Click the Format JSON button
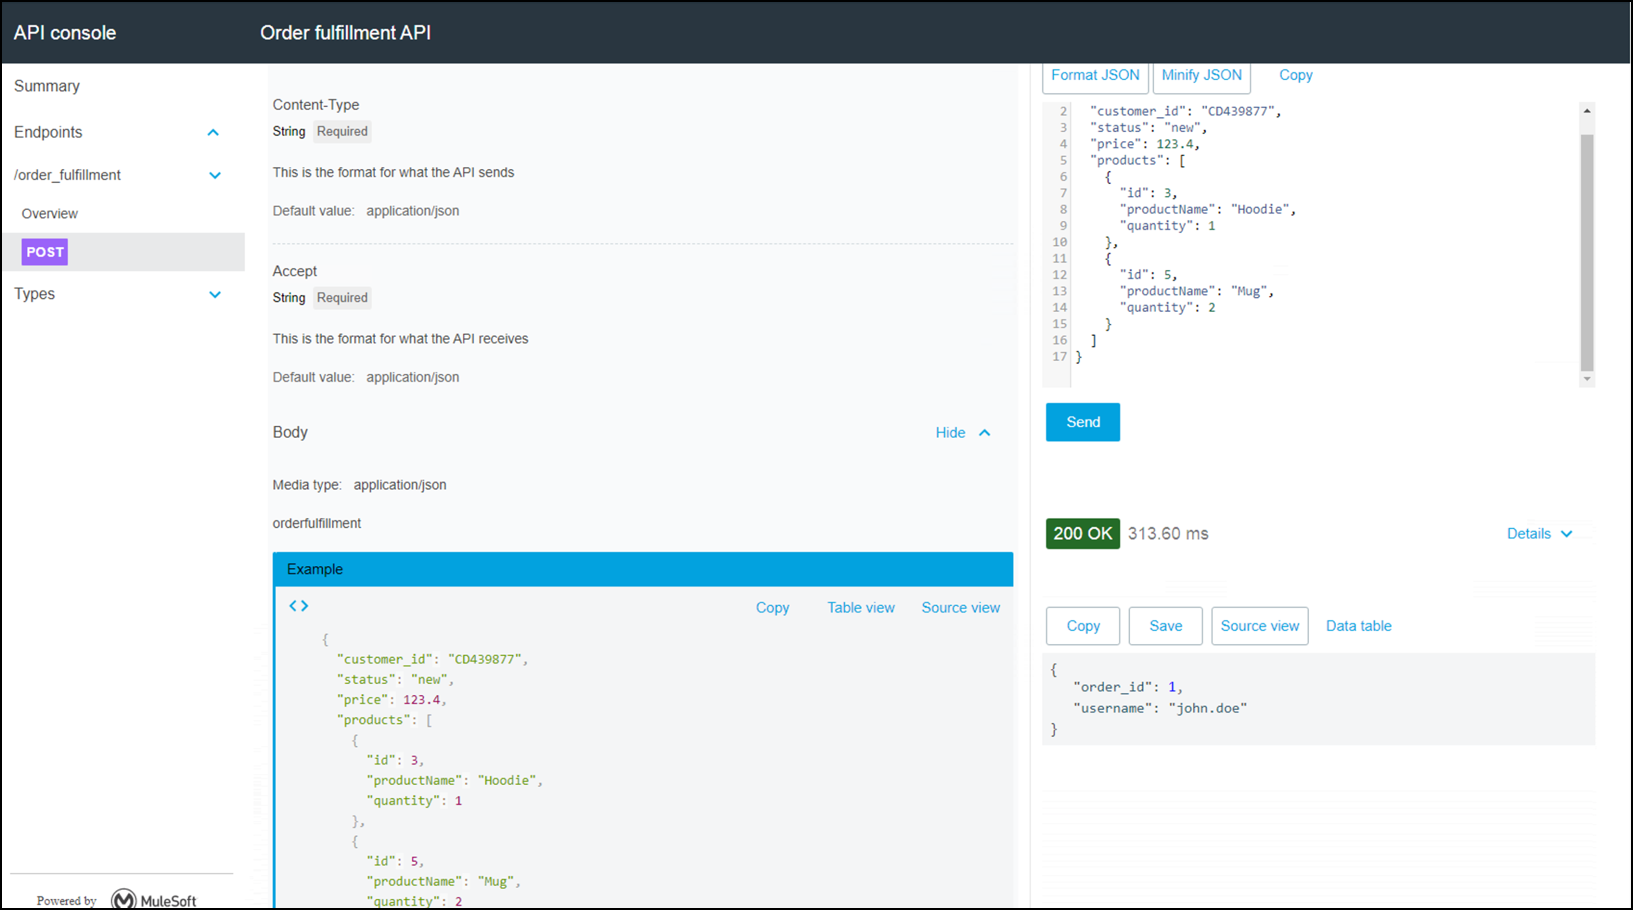1633x910 pixels. click(x=1095, y=76)
